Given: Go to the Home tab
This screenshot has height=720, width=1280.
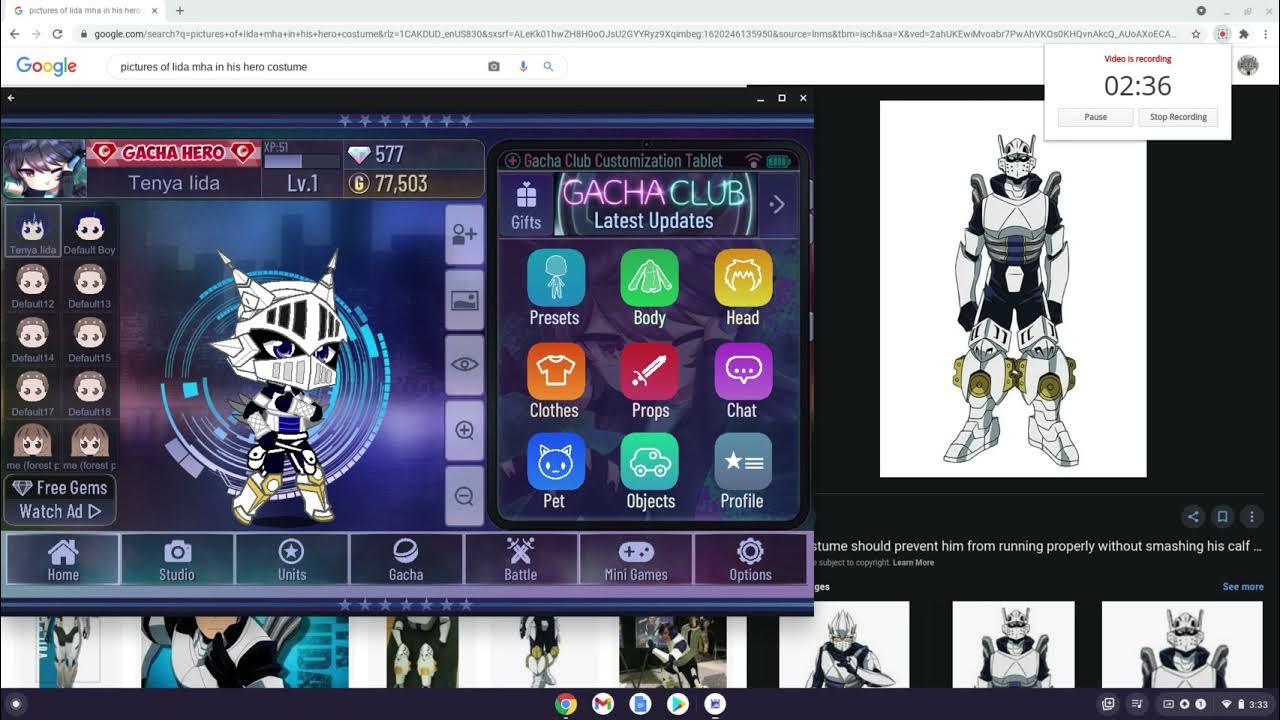Looking at the screenshot, I should (63, 559).
